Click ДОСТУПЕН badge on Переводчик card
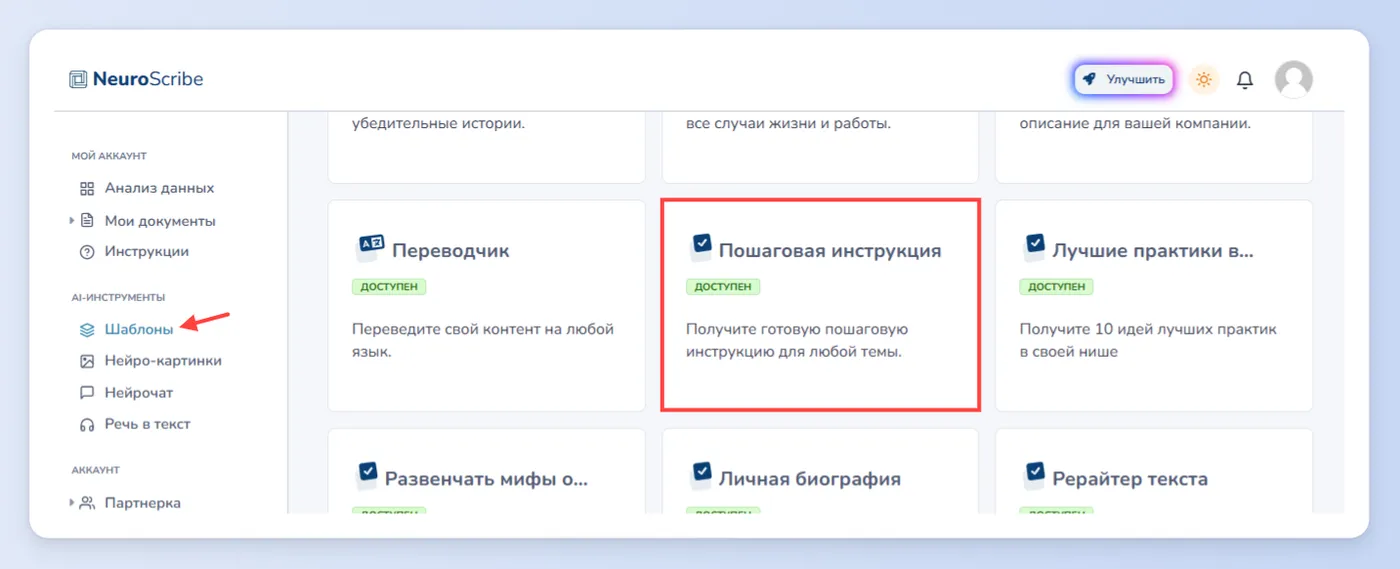 click(x=390, y=287)
